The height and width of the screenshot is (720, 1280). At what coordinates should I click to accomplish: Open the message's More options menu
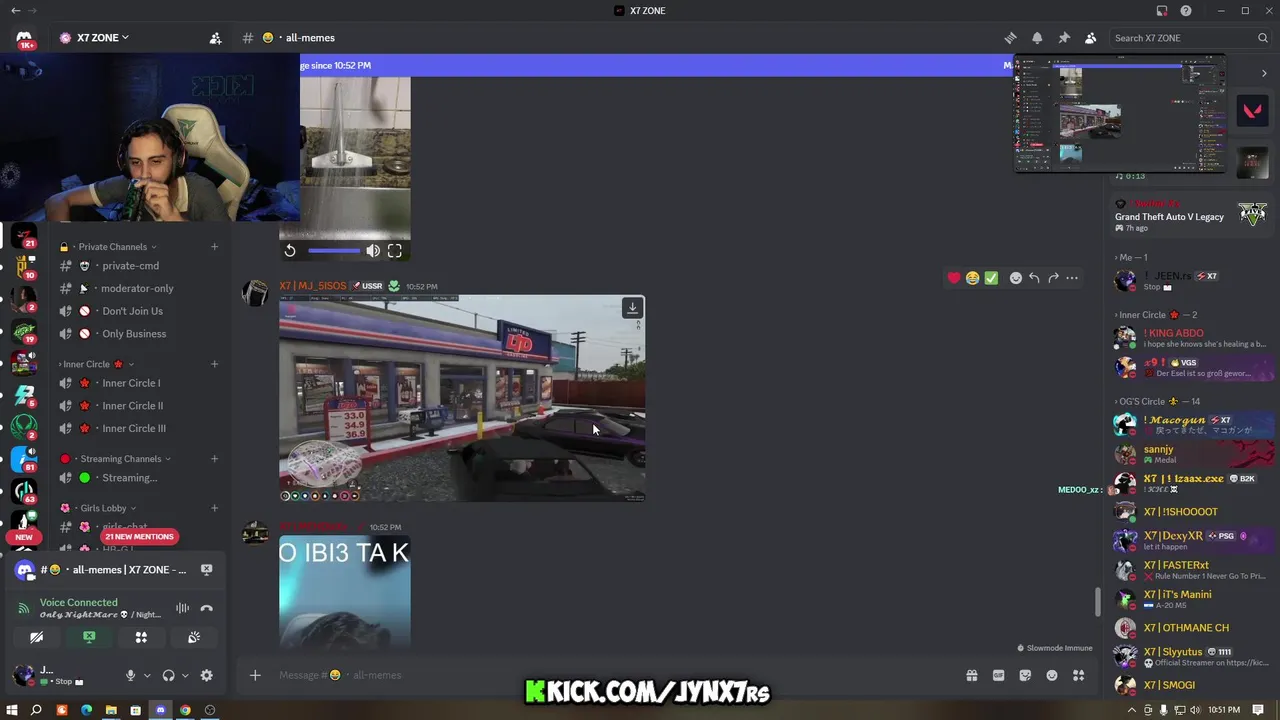pyautogui.click(x=1072, y=278)
